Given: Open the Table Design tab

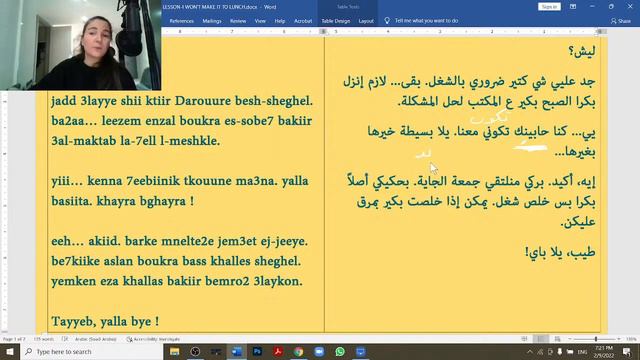Looking at the screenshot, I should point(336,21).
